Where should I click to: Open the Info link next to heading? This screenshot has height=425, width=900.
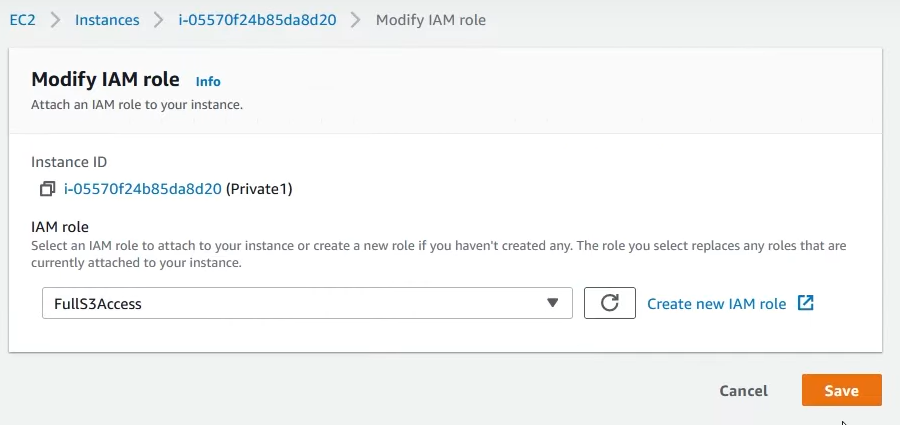208,82
